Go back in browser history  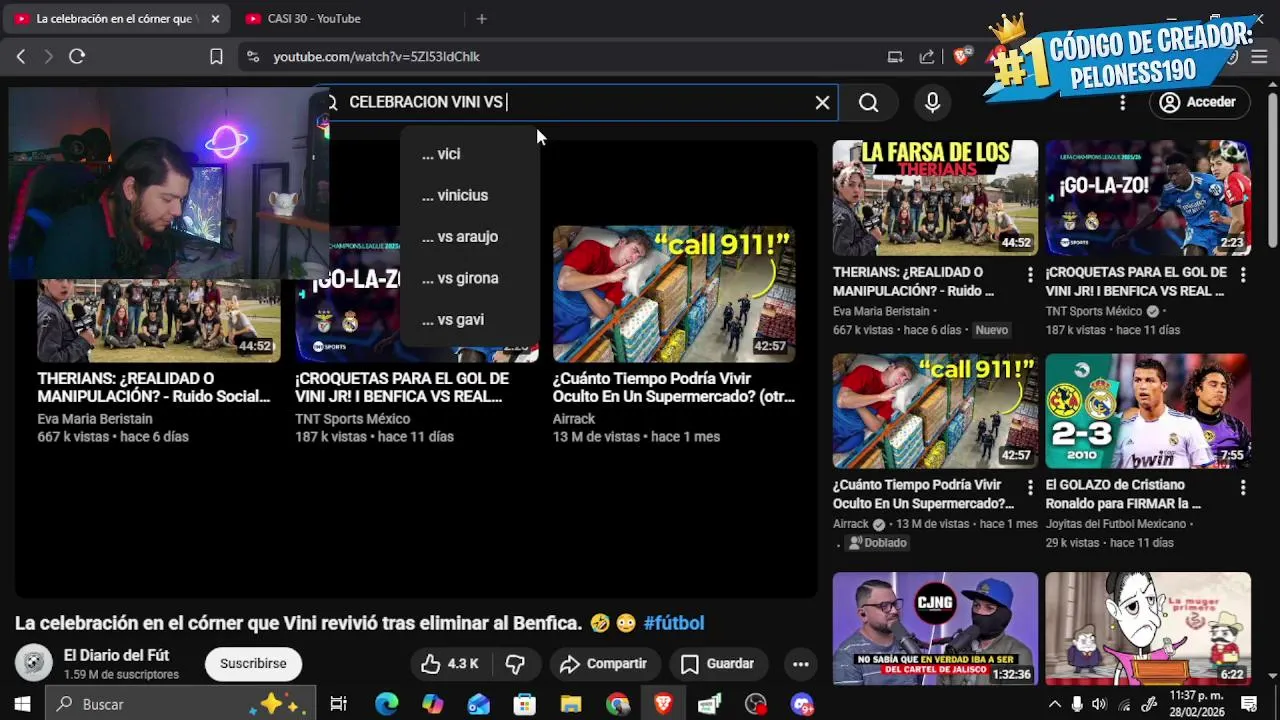tap(21, 57)
